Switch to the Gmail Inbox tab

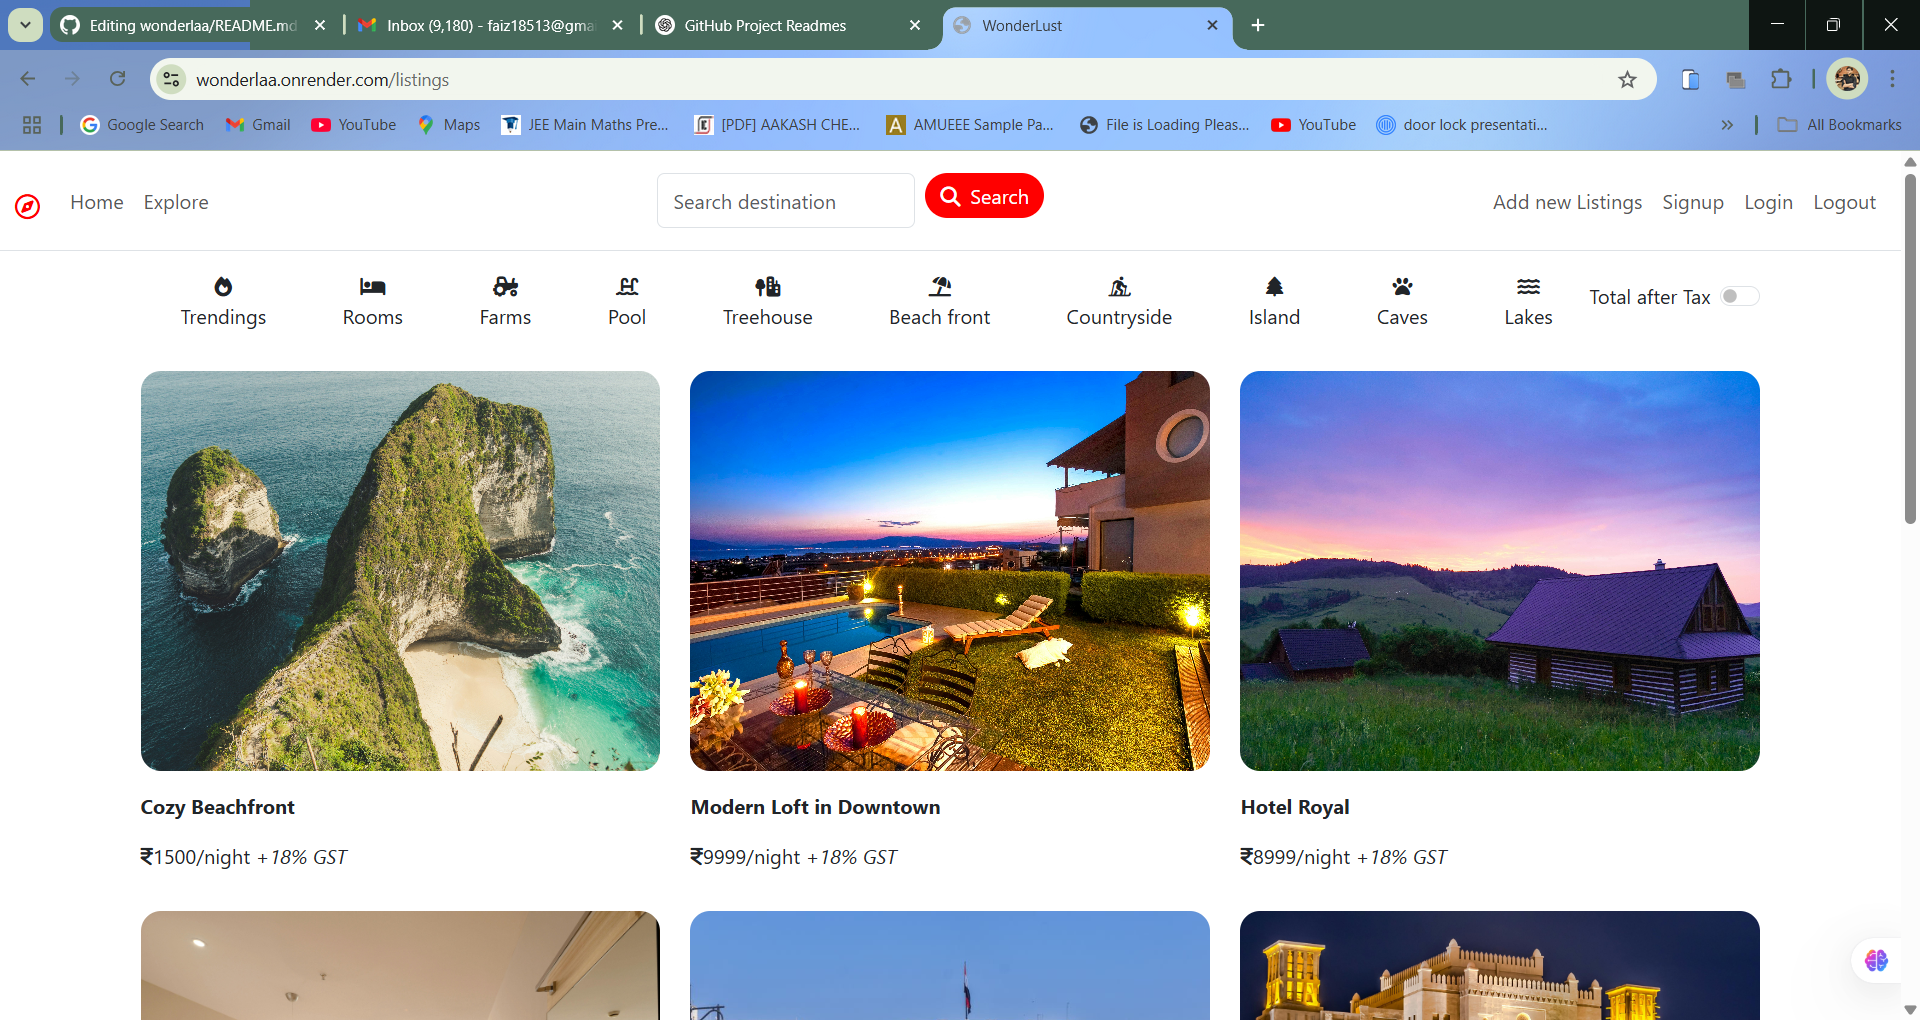click(490, 25)
